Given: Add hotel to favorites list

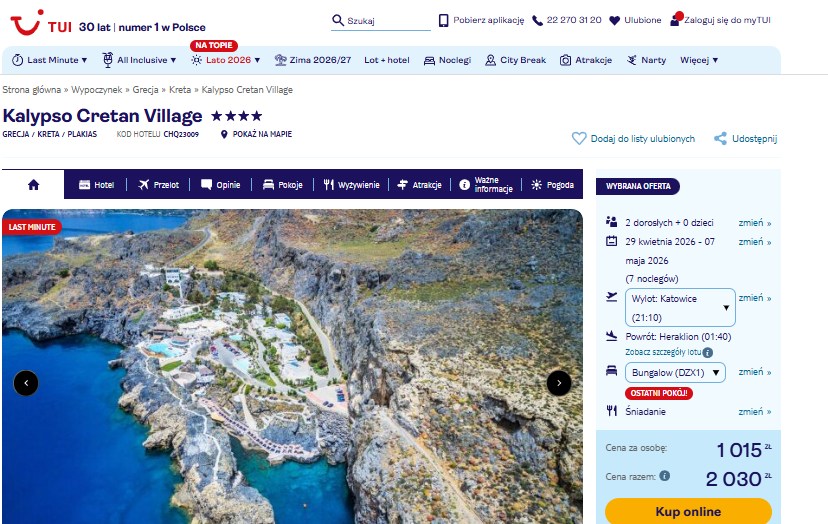Looking at the screenshot, I should tap(633, 139).
